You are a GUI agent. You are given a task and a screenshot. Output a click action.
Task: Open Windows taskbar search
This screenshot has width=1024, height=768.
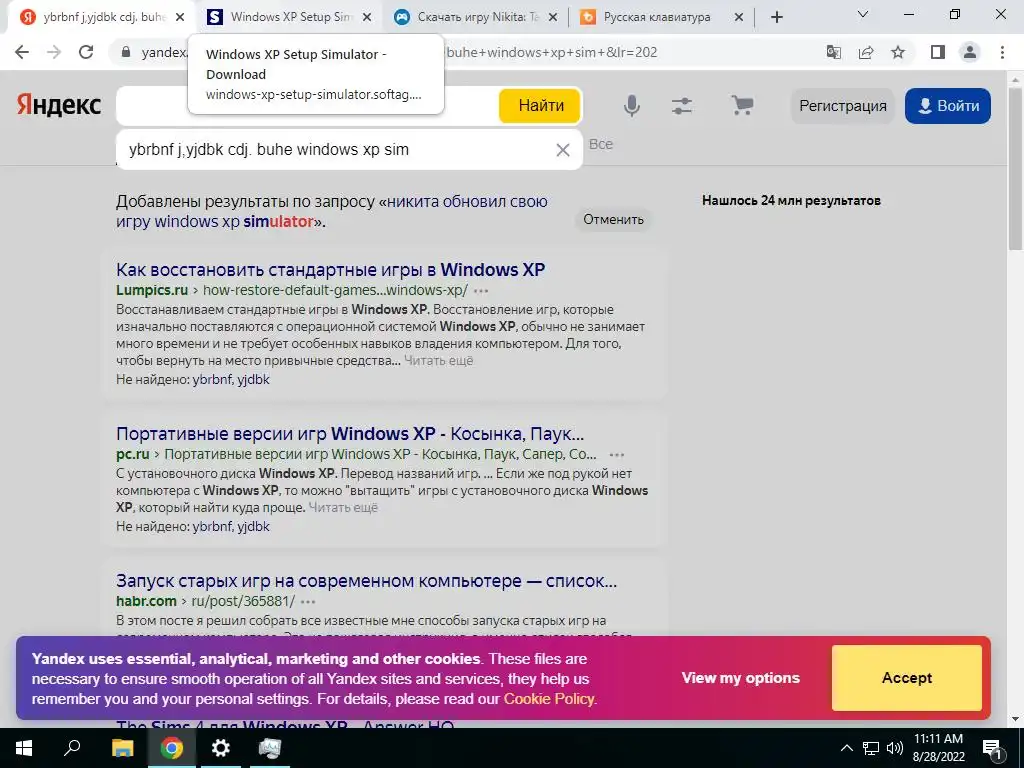pos(72,748)
